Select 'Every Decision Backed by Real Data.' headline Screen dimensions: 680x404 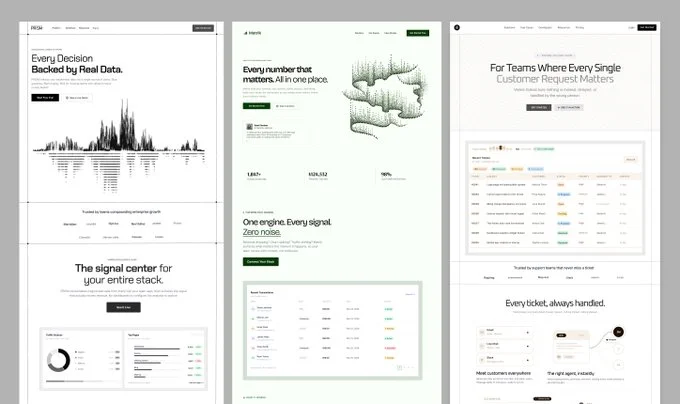point(77,64)
